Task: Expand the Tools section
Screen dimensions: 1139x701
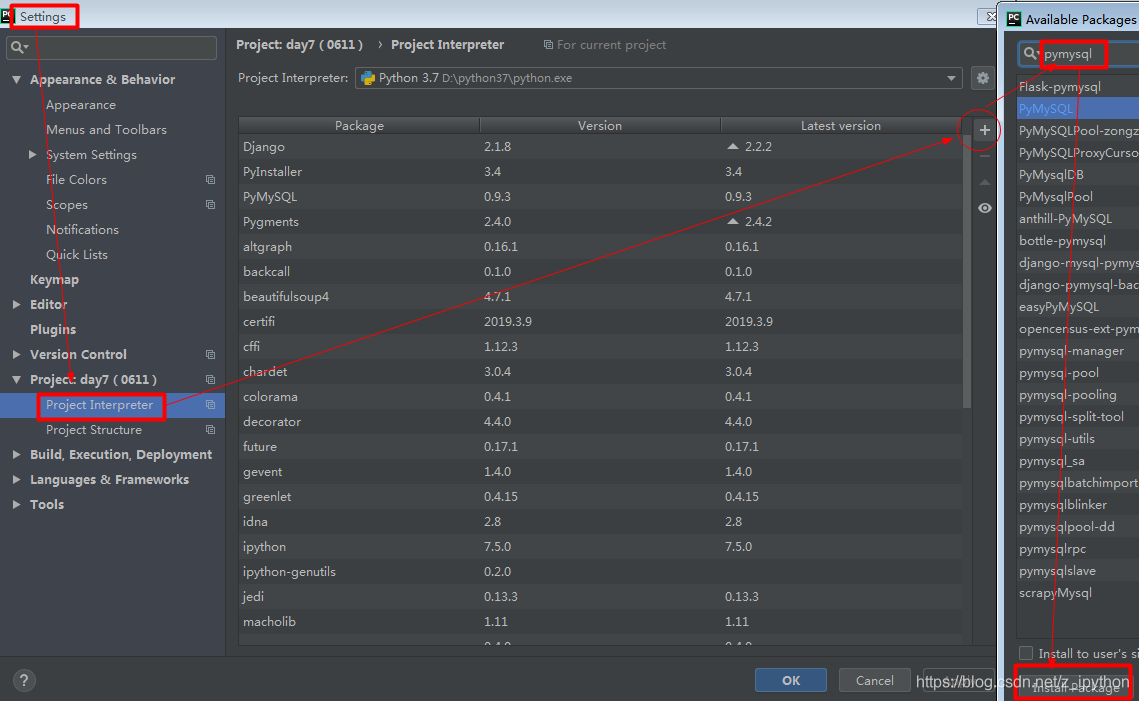Action: pos(16,505)
